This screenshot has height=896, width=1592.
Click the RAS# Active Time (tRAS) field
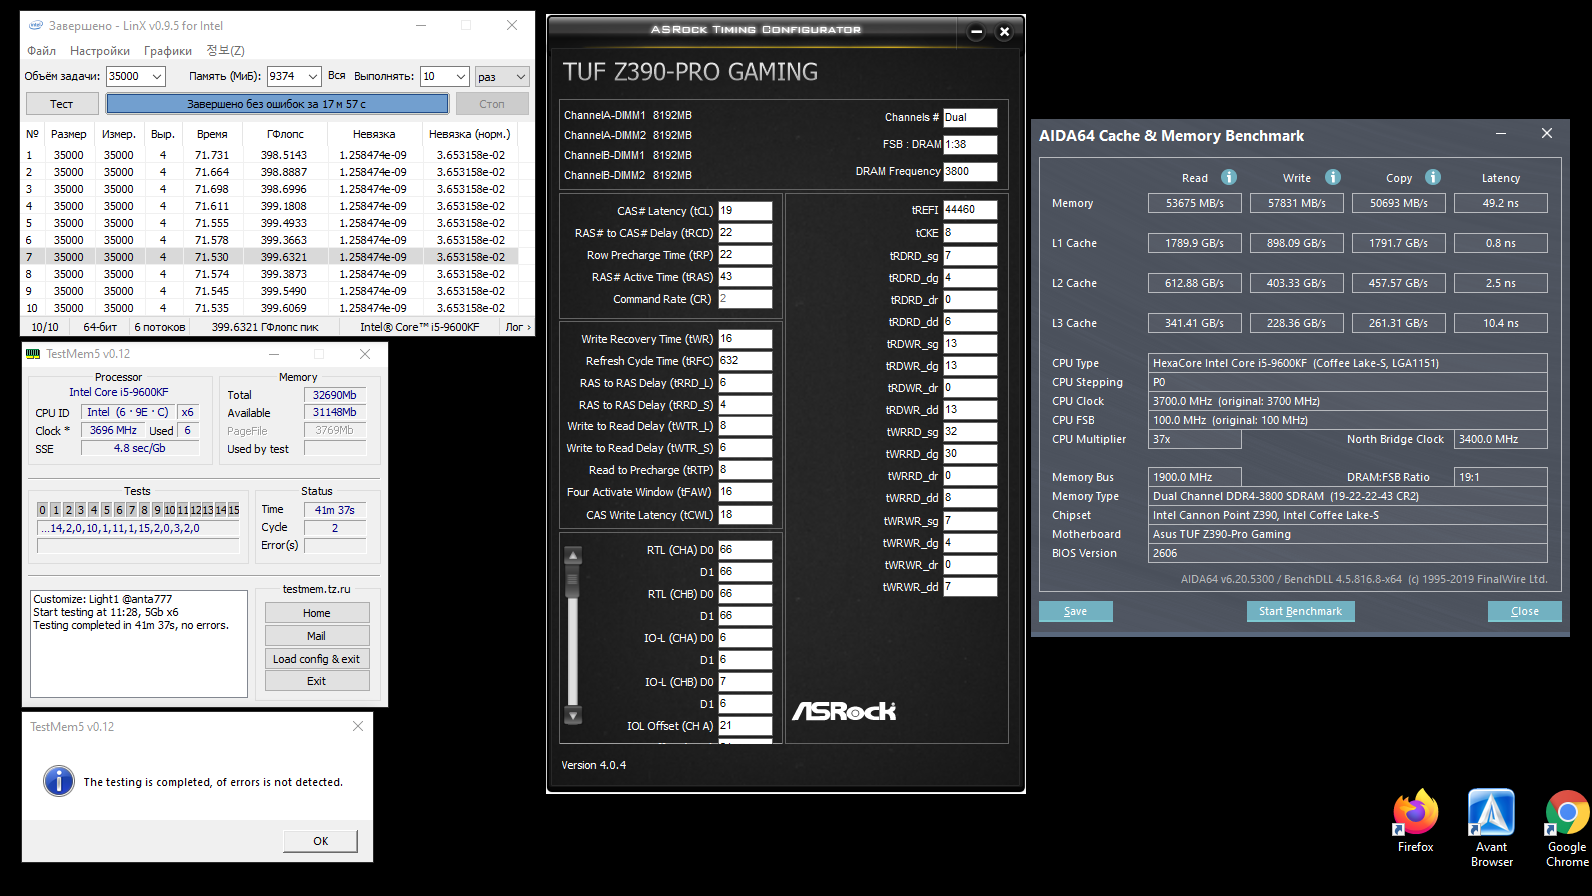(745, 277)
